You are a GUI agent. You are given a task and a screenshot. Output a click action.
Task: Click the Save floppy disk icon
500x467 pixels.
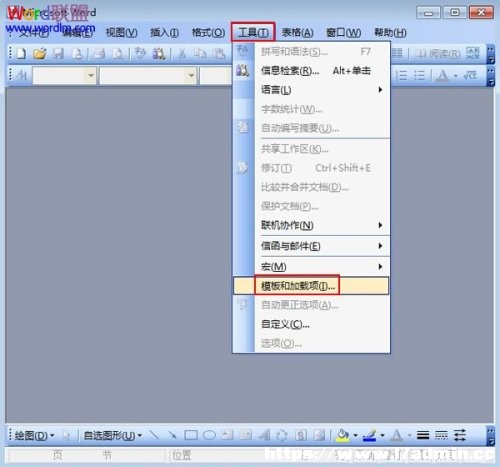[59, 53]
